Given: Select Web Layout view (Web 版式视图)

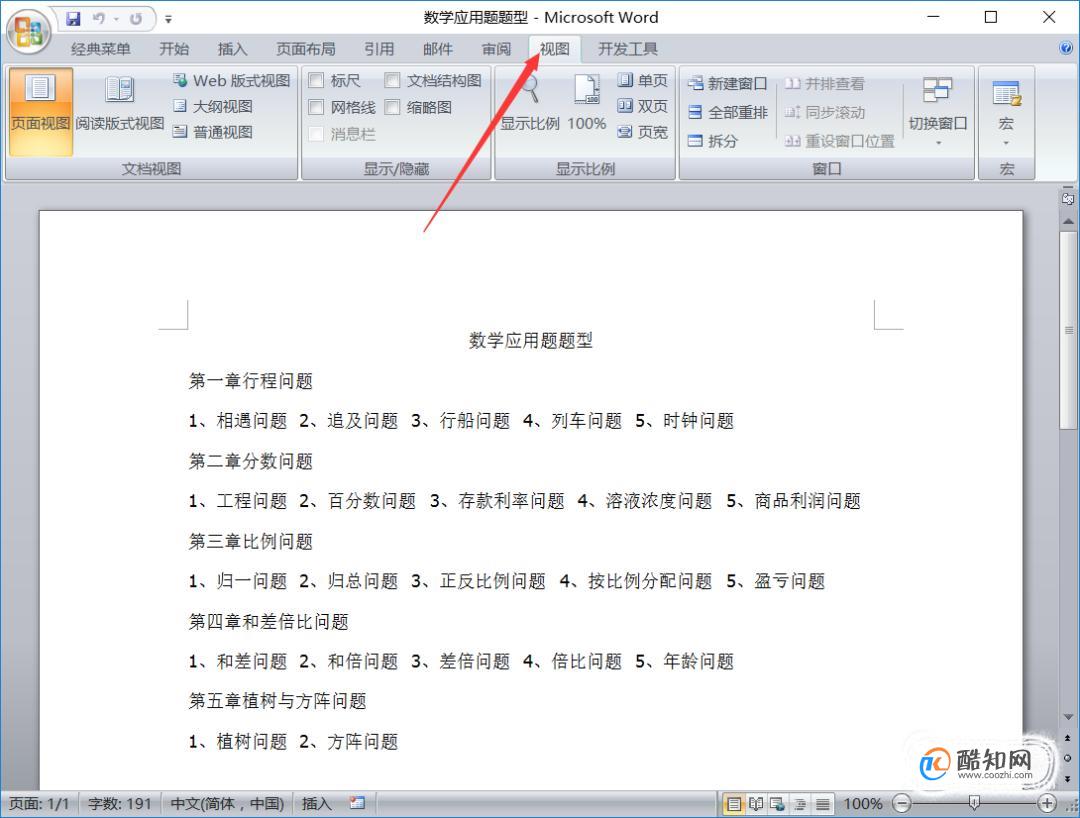Looking at the screenshot, I should point(231,81).
